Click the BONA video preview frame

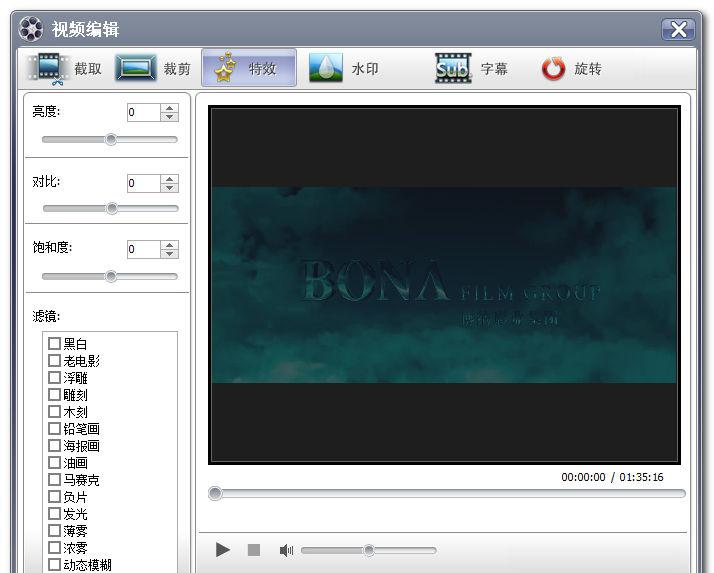click(444, 285)
